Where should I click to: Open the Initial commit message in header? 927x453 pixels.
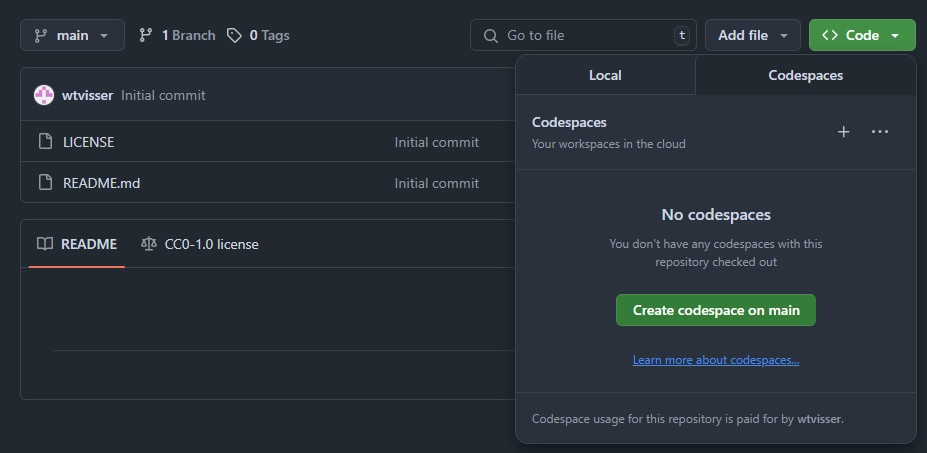pos(163,95)
